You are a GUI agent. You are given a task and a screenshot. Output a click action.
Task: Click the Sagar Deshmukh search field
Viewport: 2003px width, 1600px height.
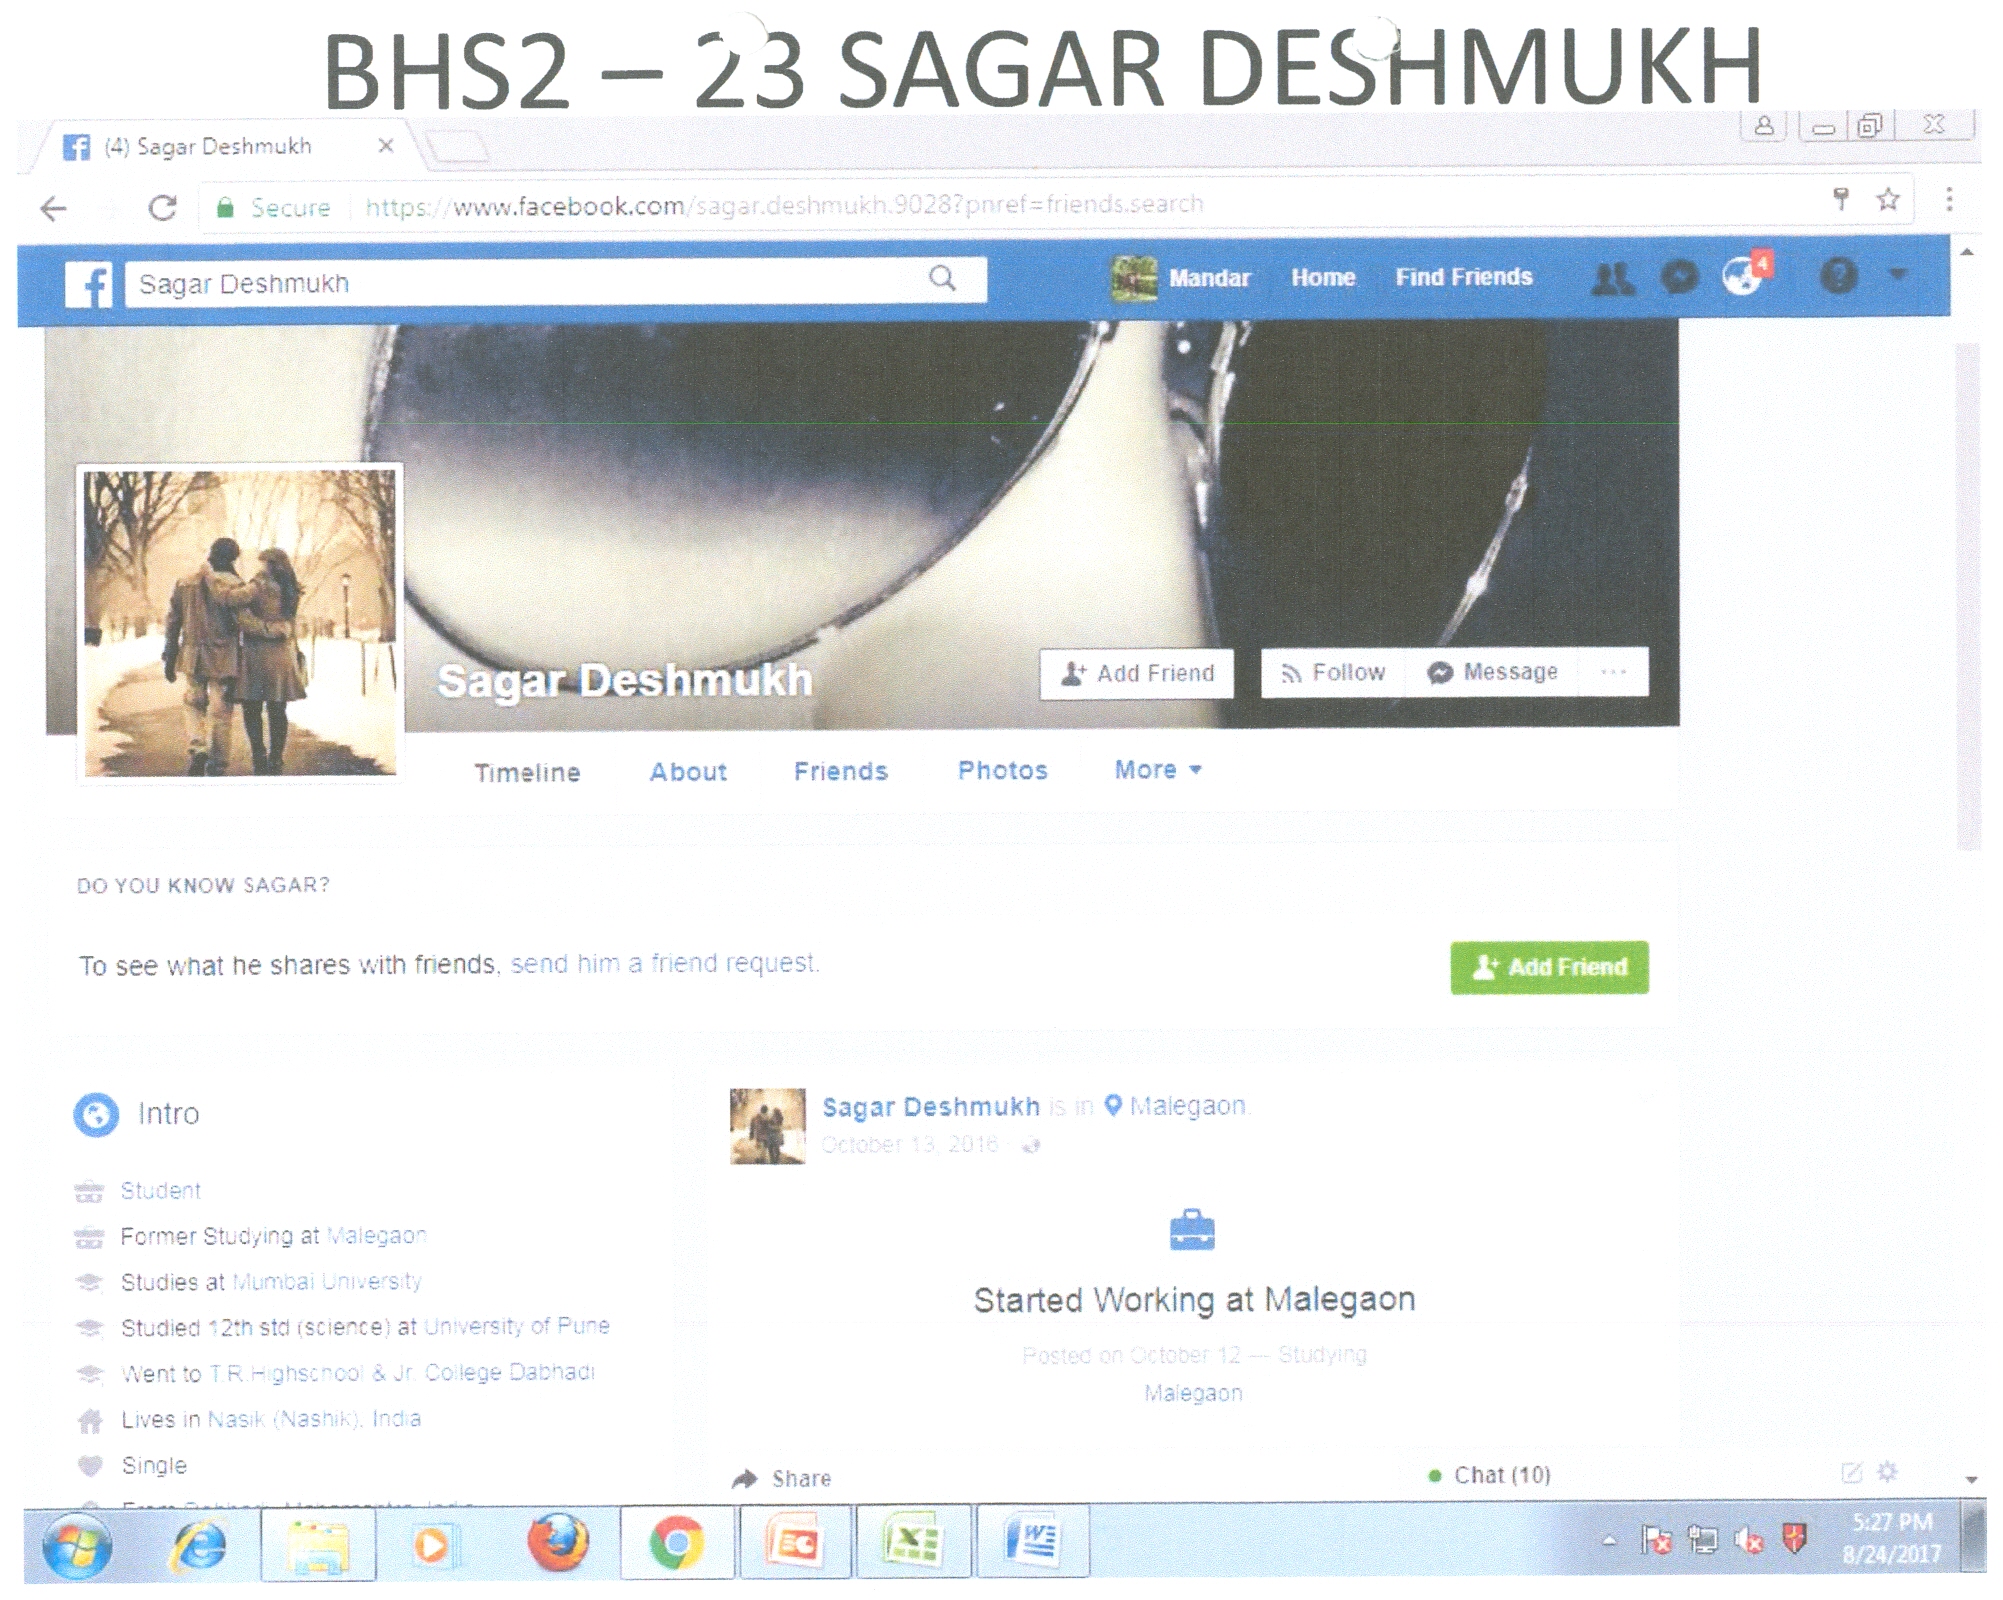520,283
